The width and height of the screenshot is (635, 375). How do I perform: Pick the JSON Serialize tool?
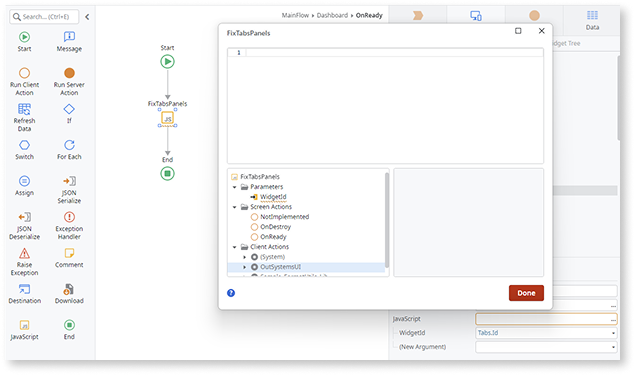(x=69, y=190)
